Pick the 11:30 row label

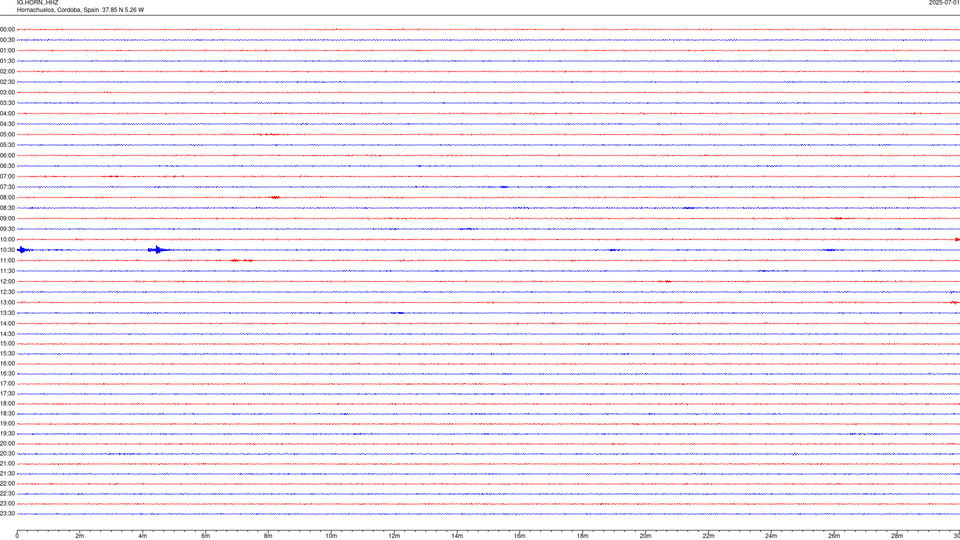pyautogui.click(x=7, y=271)
